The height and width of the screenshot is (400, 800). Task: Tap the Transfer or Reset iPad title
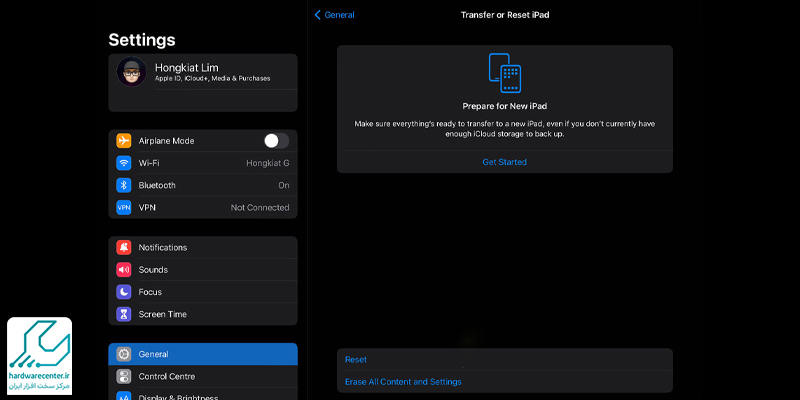(505, 15)
